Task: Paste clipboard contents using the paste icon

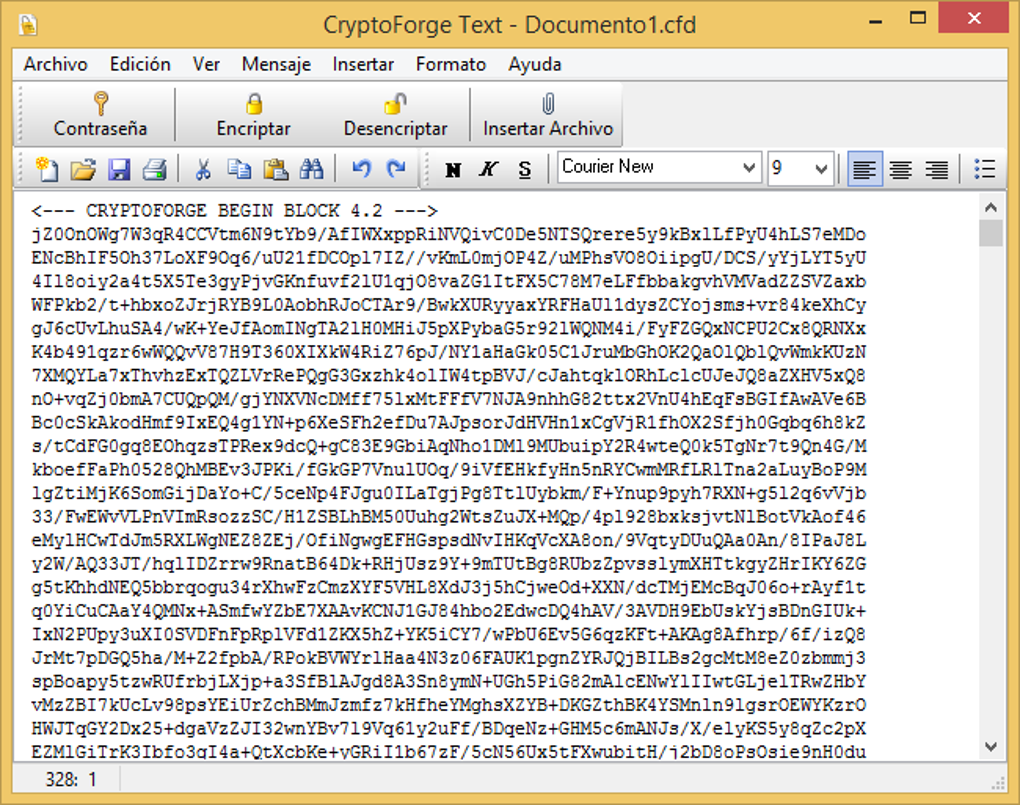Action: 275,169
